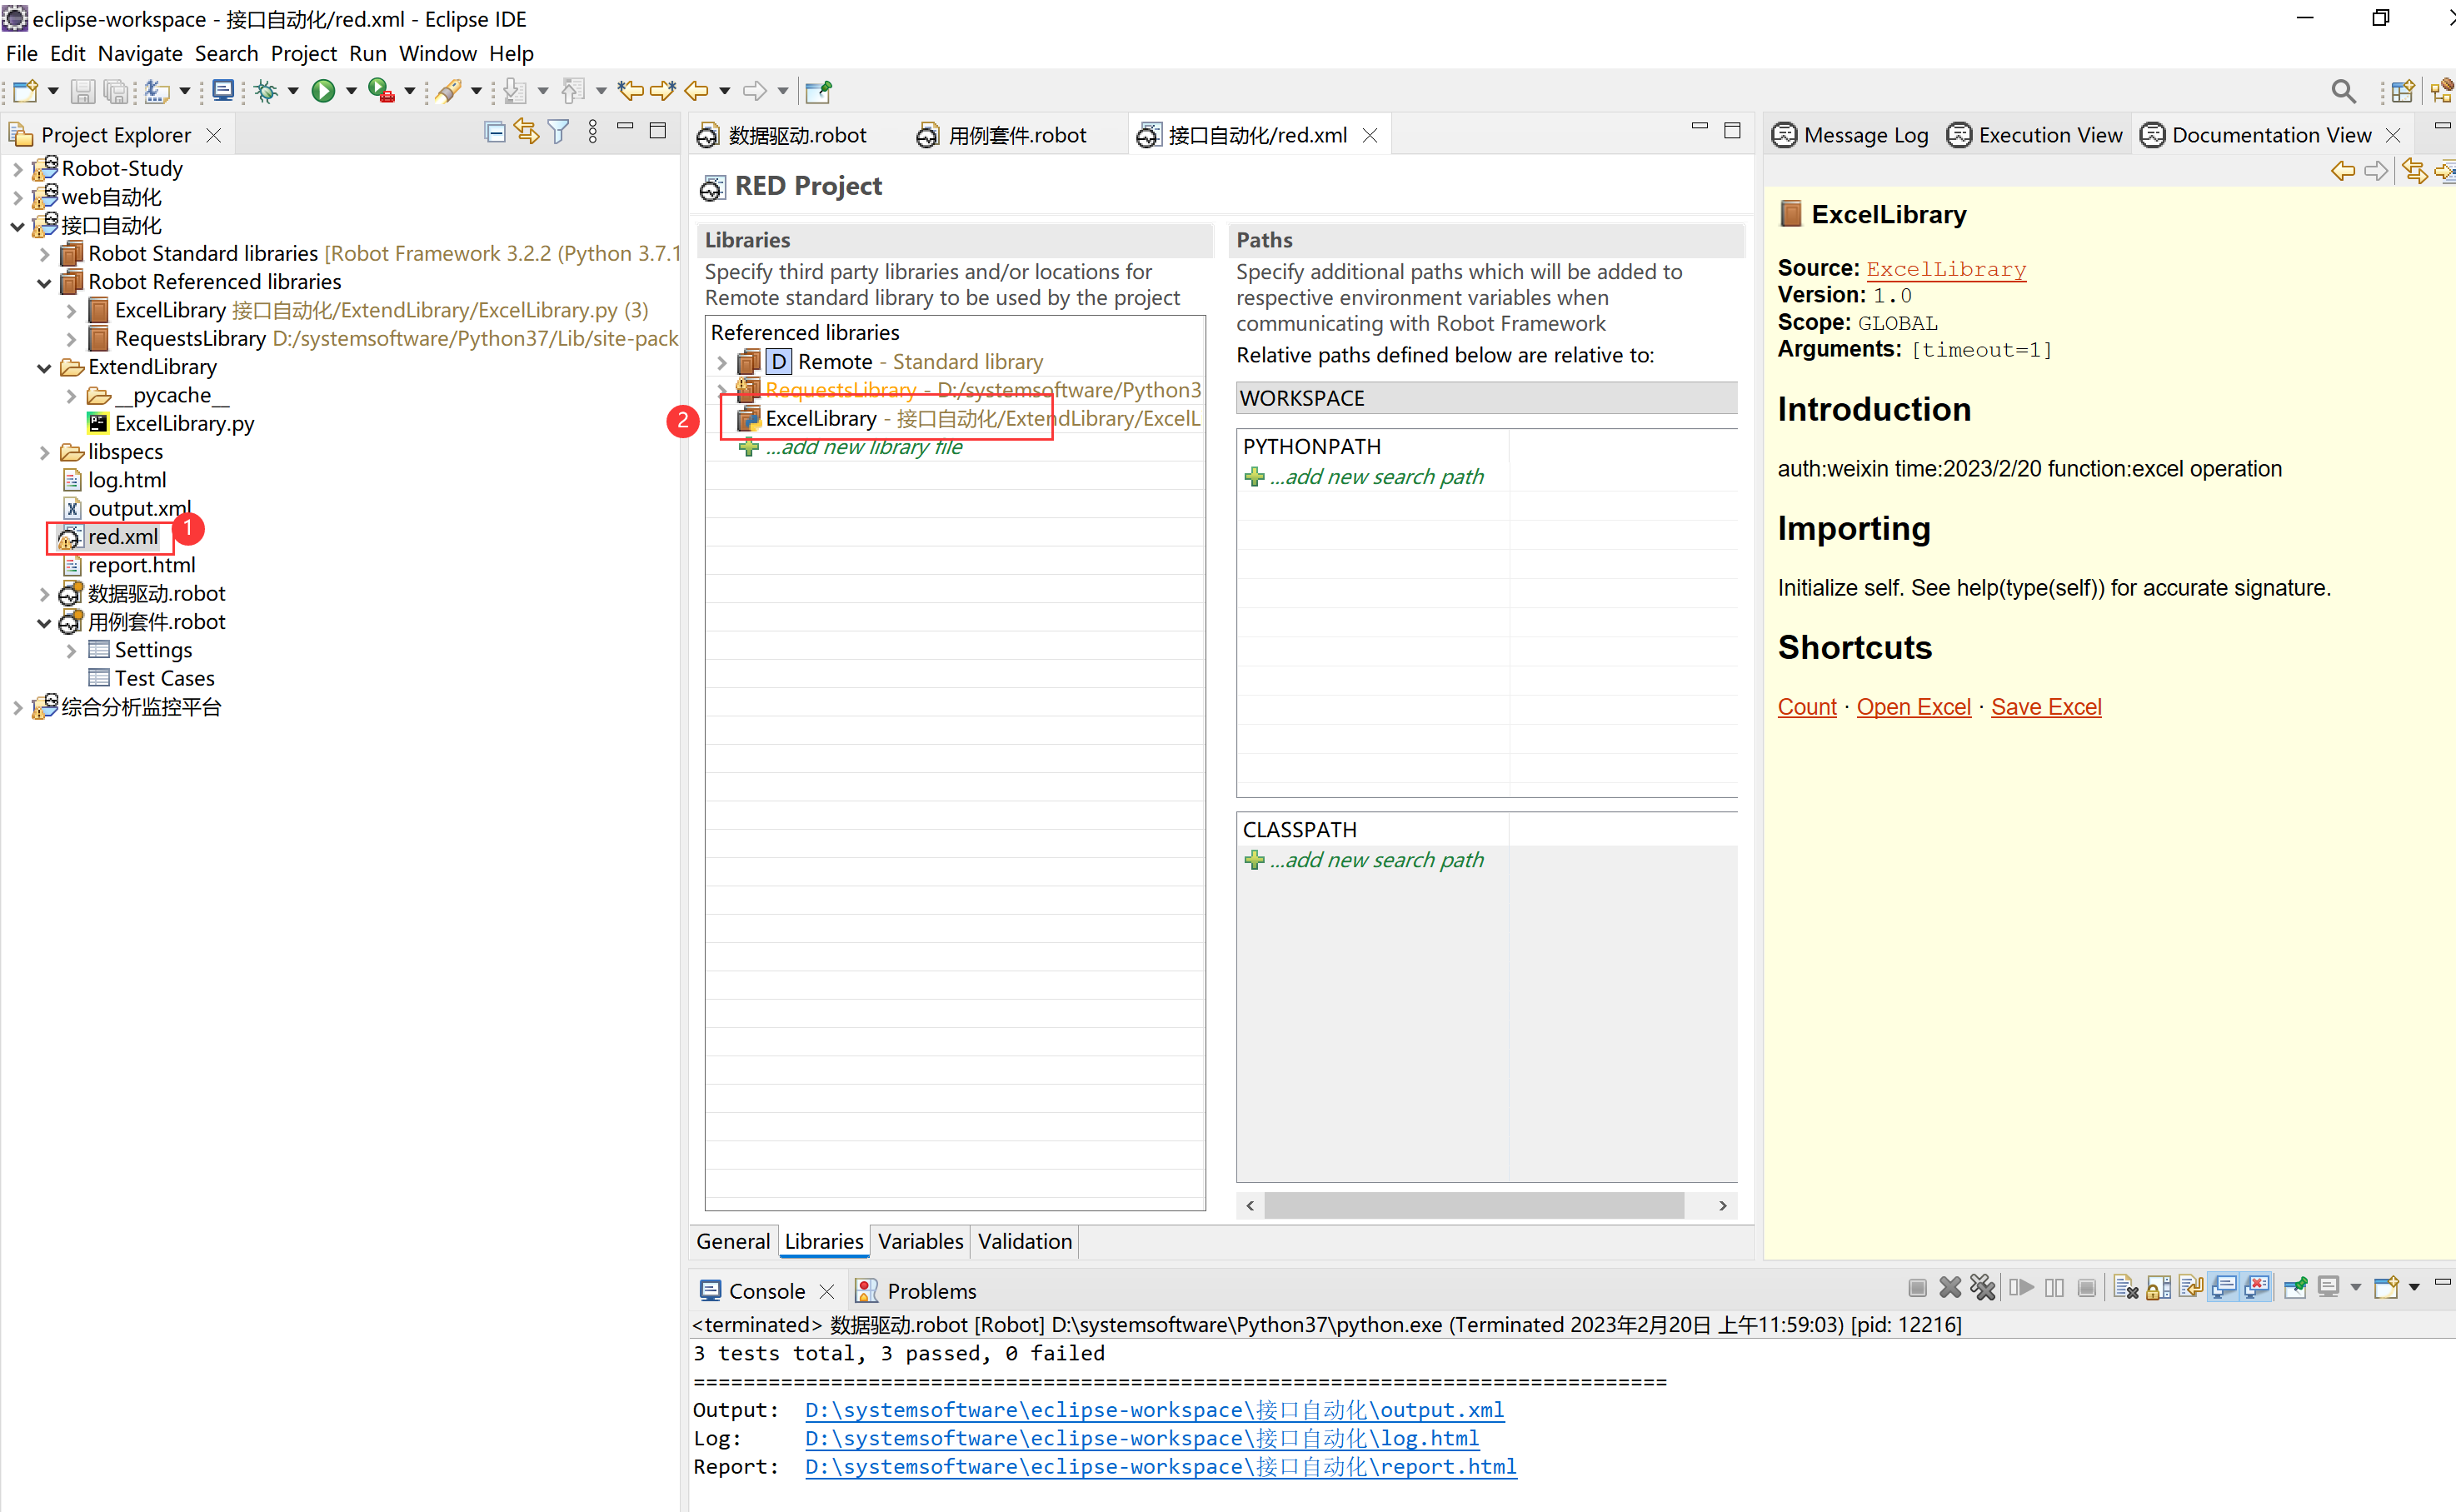
Task: Expand the Remote standard library entry
Action: coord(722,362)
